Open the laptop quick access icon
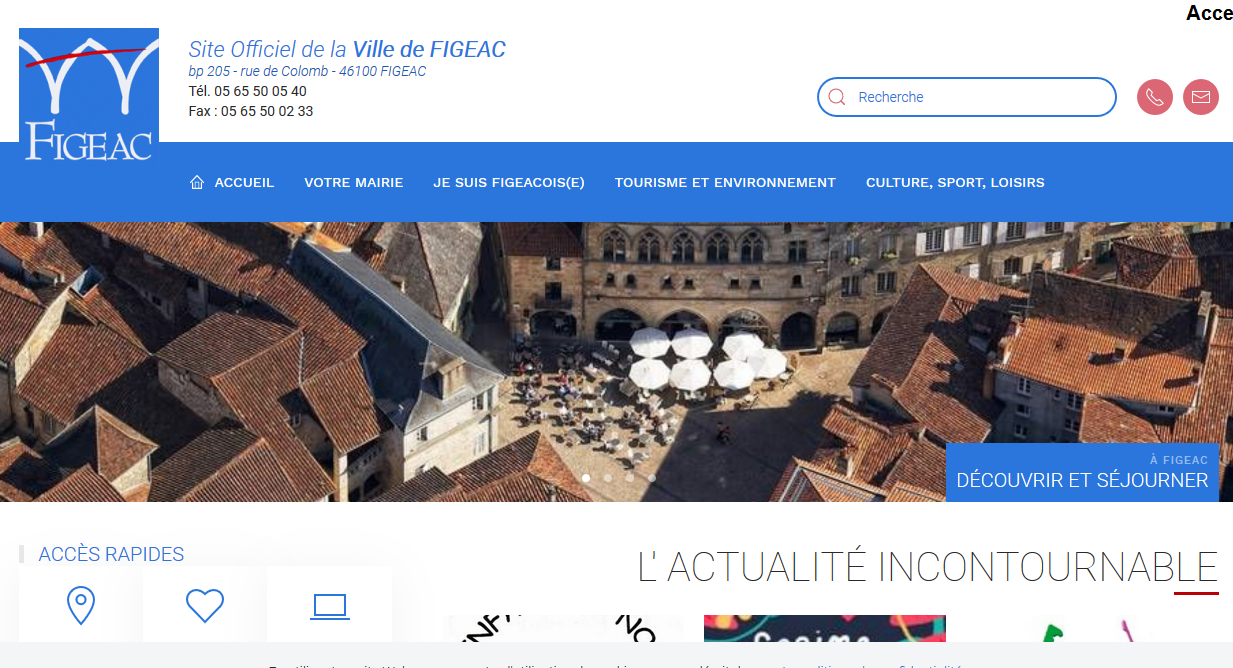The height and width of the screenshot is (668, 1233). [x=329, y=605]
